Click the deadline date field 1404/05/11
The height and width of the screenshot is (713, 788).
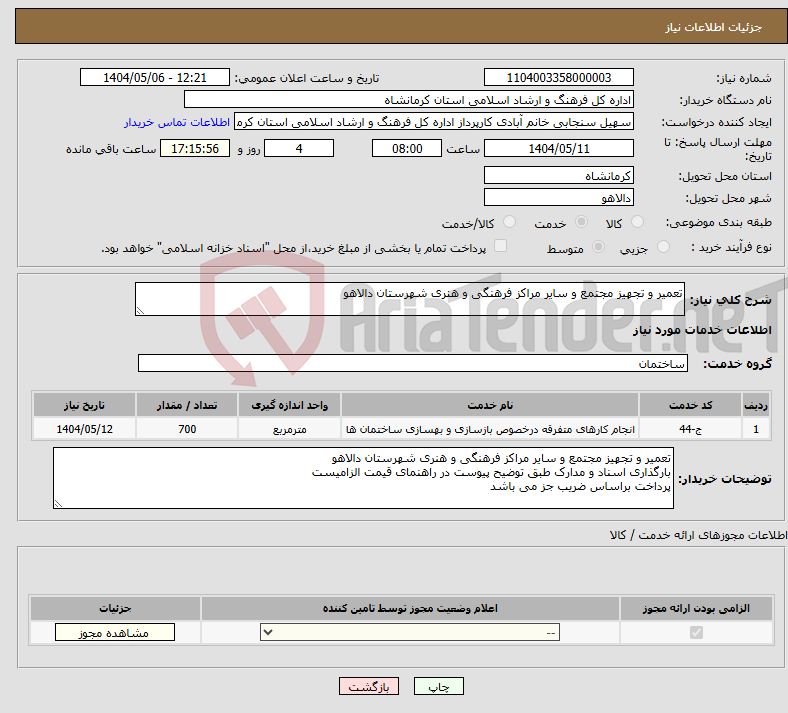(558, 148)
